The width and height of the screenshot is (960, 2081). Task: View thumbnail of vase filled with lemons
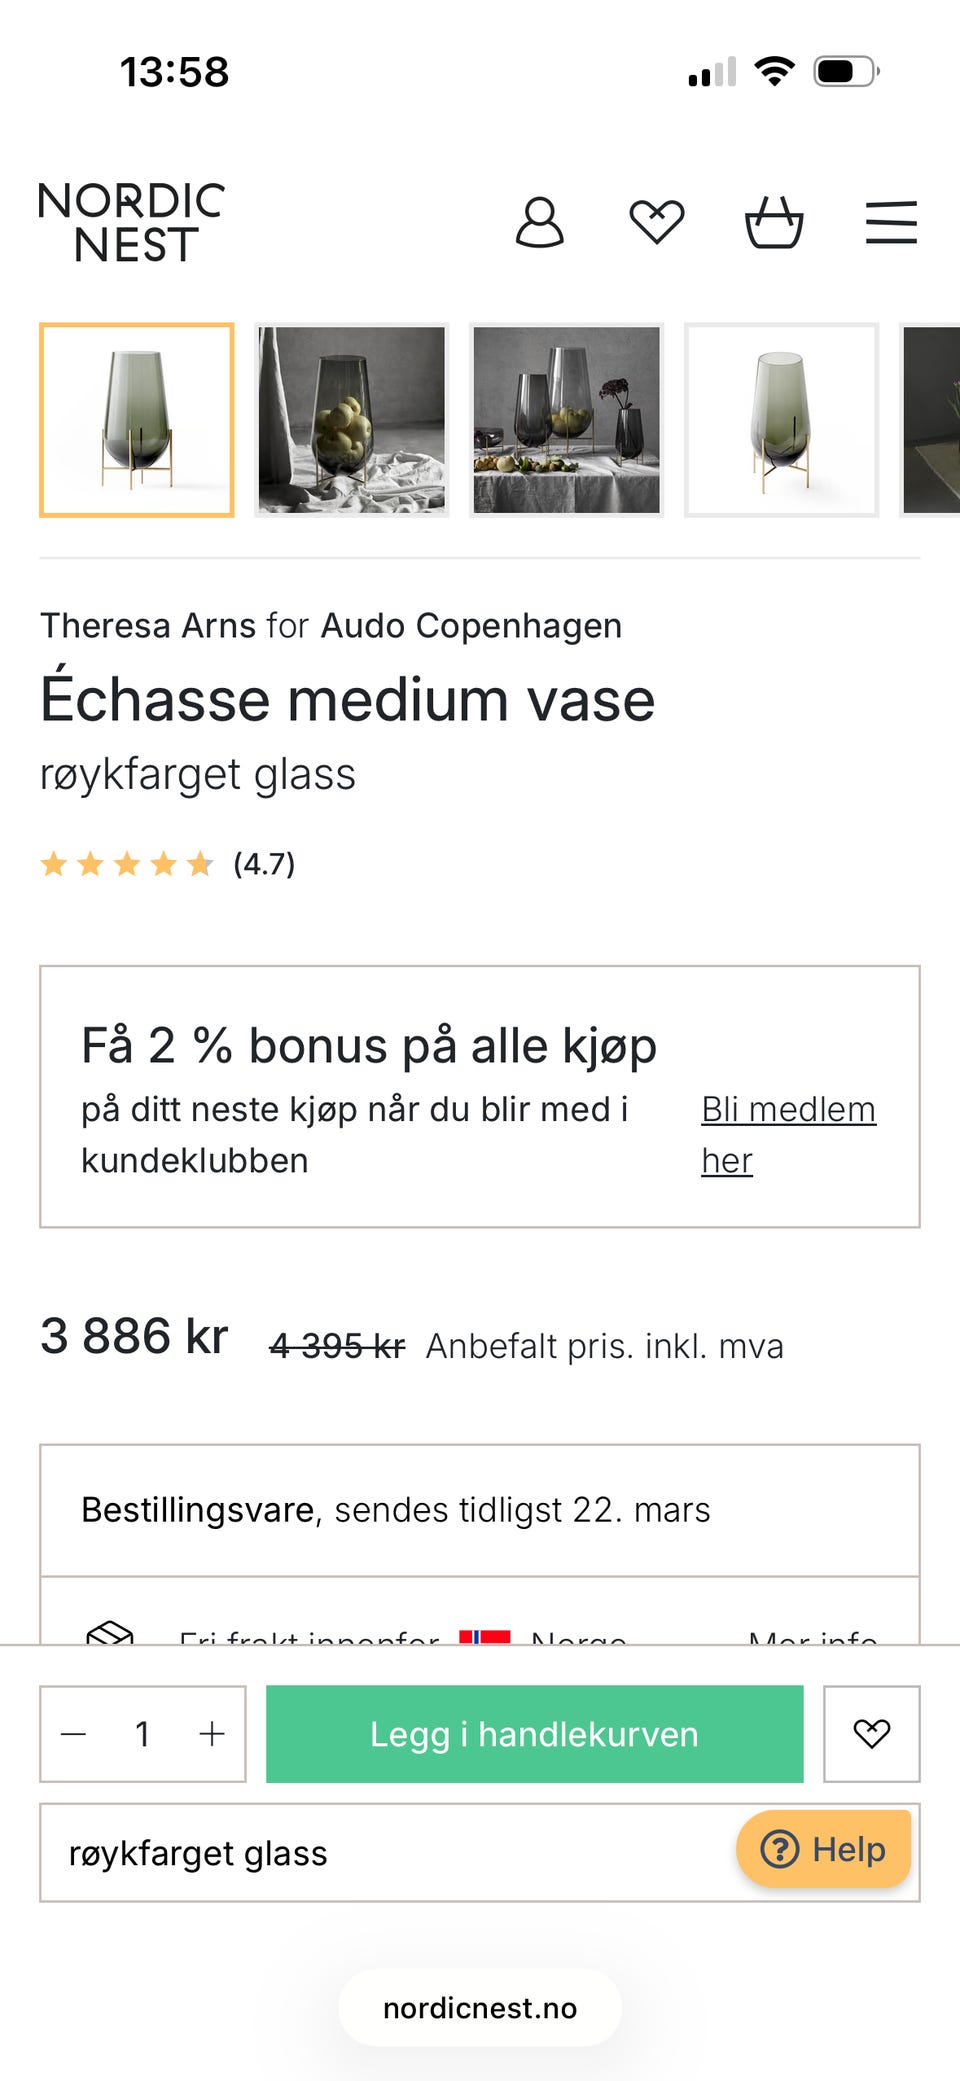[x=352, y=420]
